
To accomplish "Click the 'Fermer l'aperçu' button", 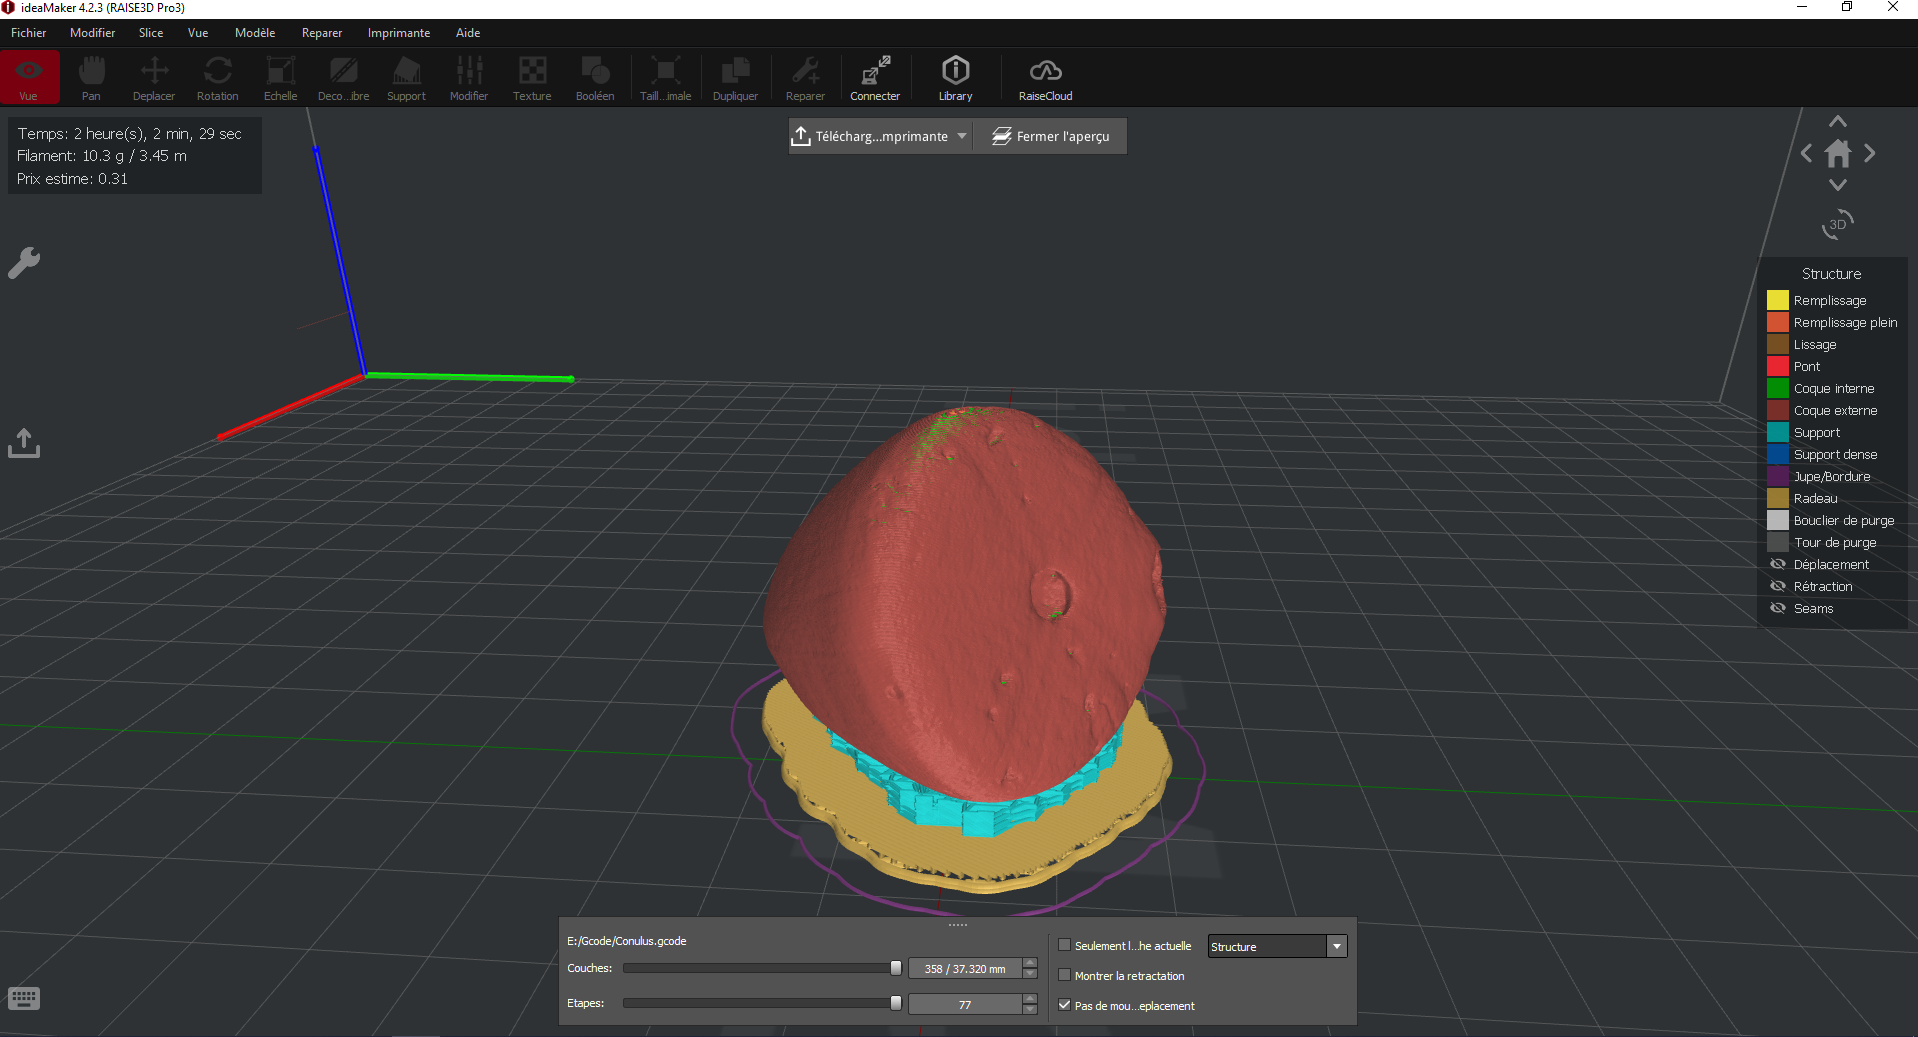I will click(x=1051, y=136).
